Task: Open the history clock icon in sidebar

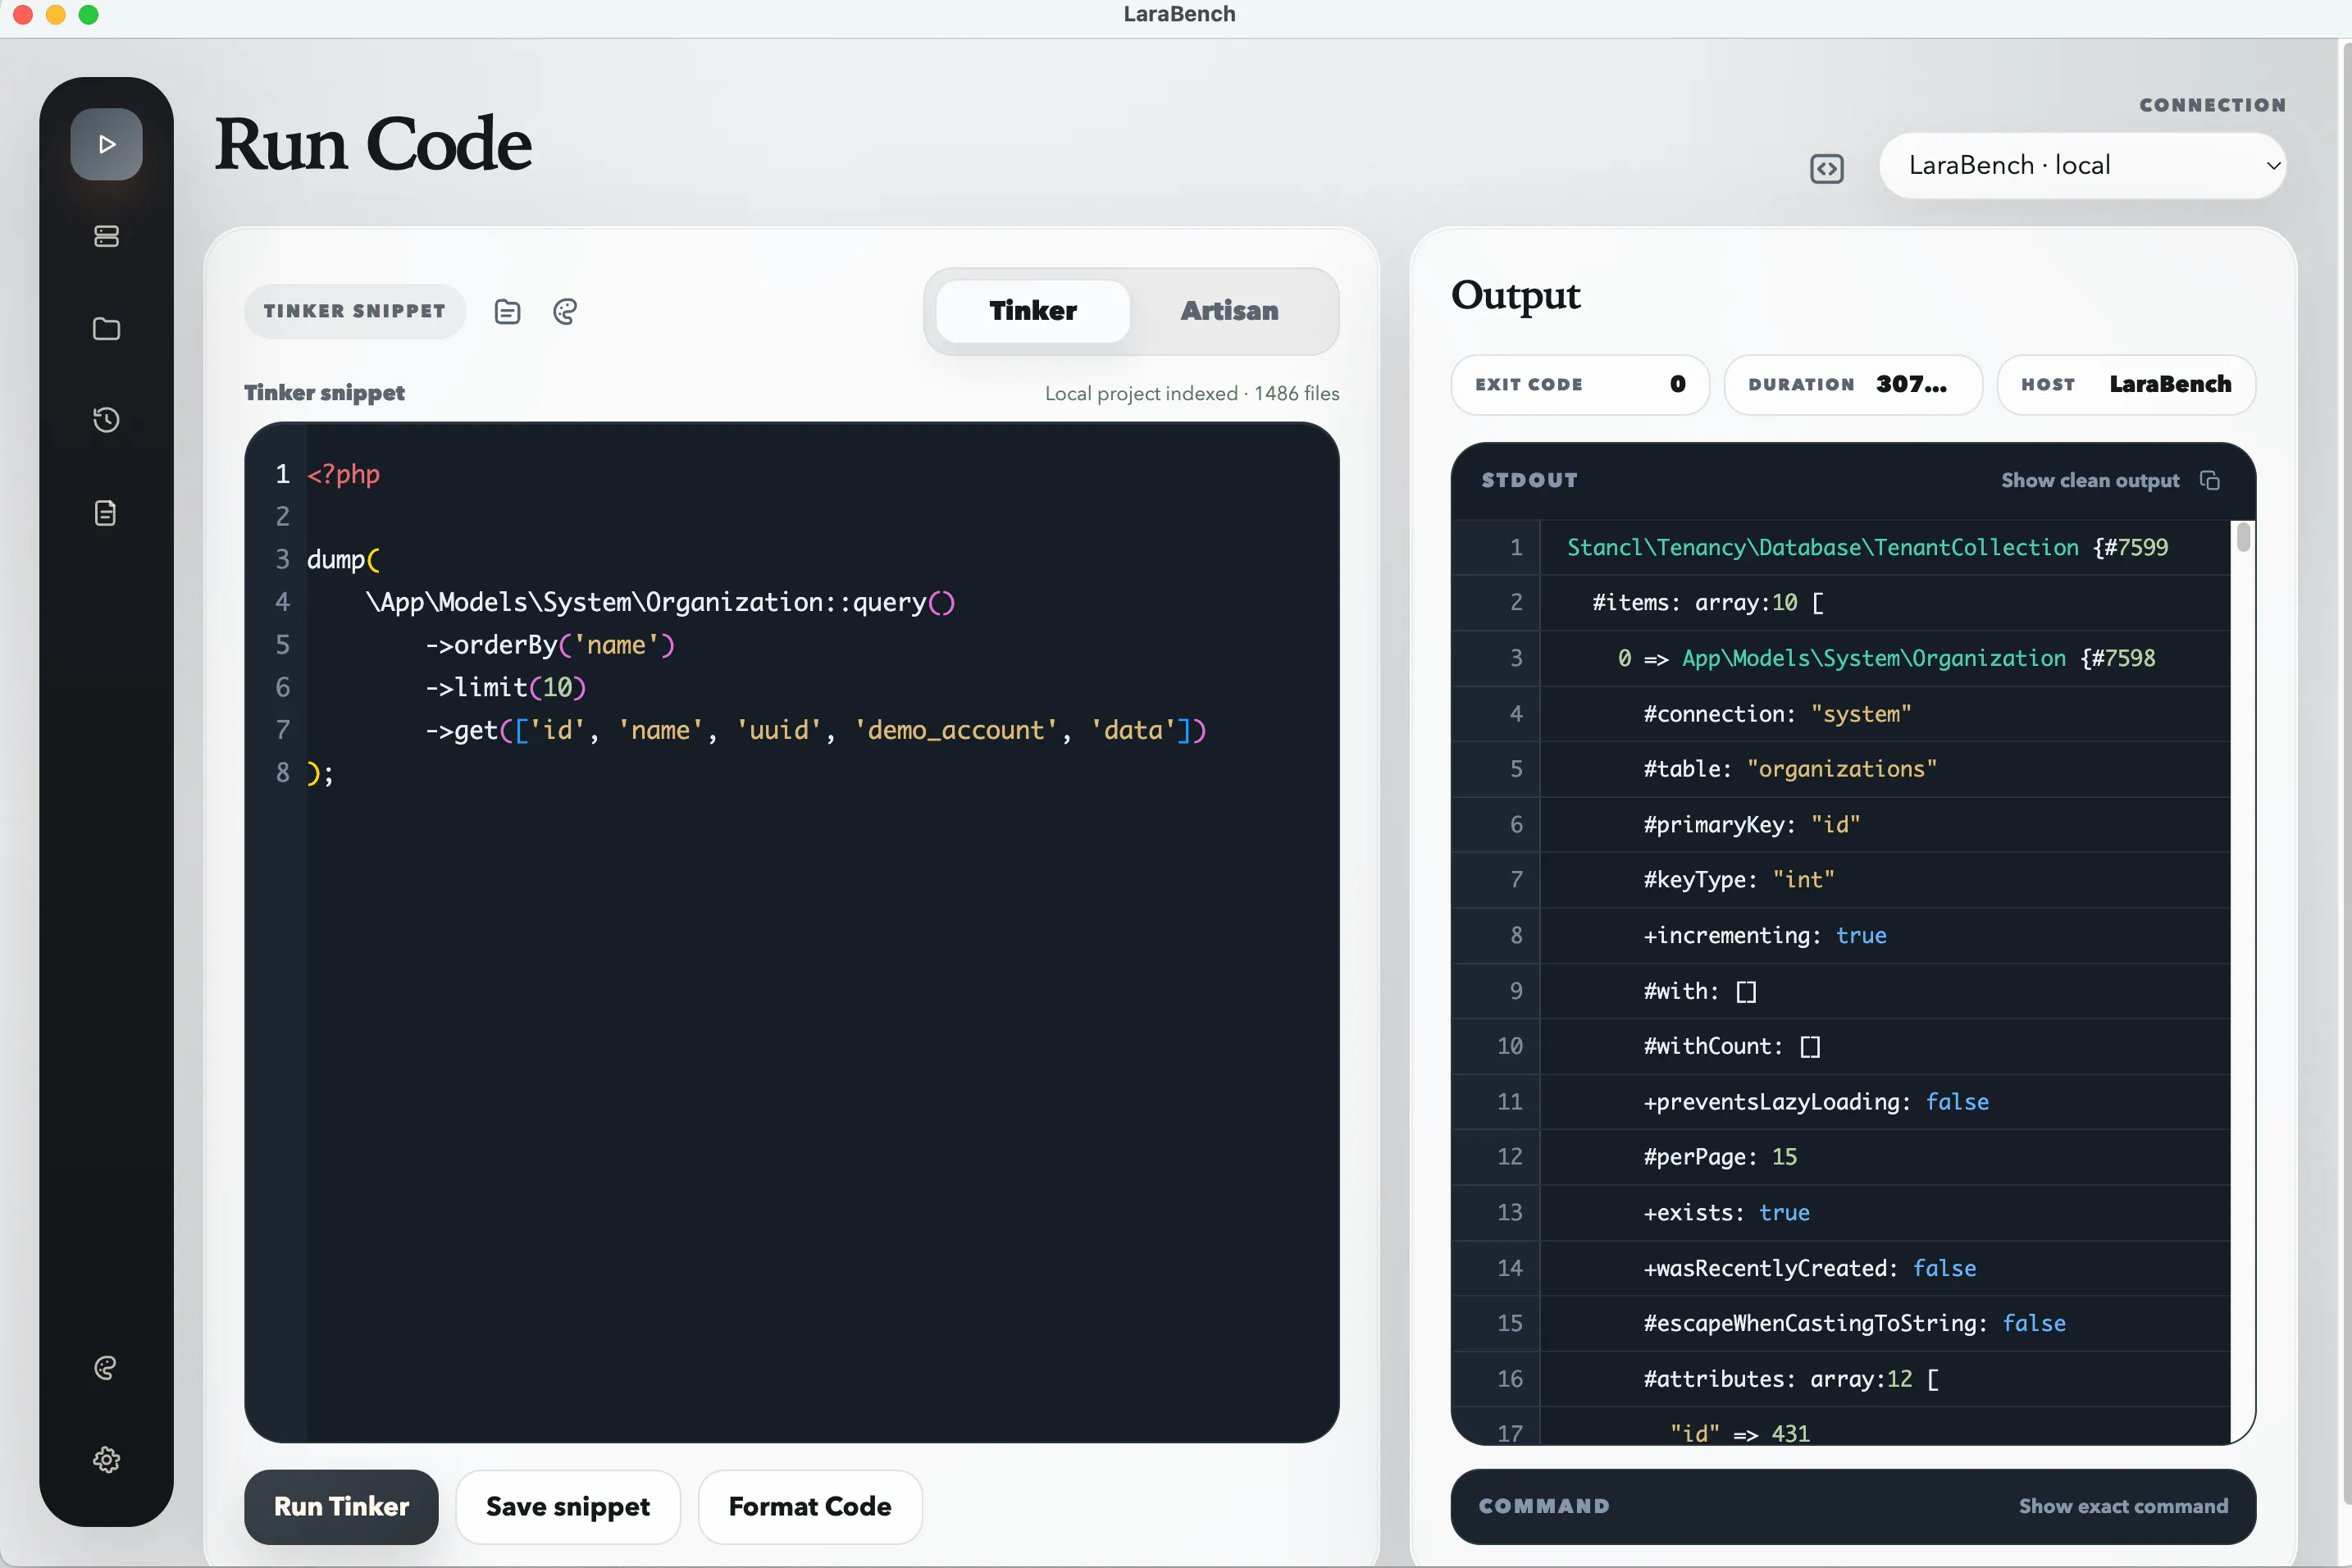Action: click(106, 420)
